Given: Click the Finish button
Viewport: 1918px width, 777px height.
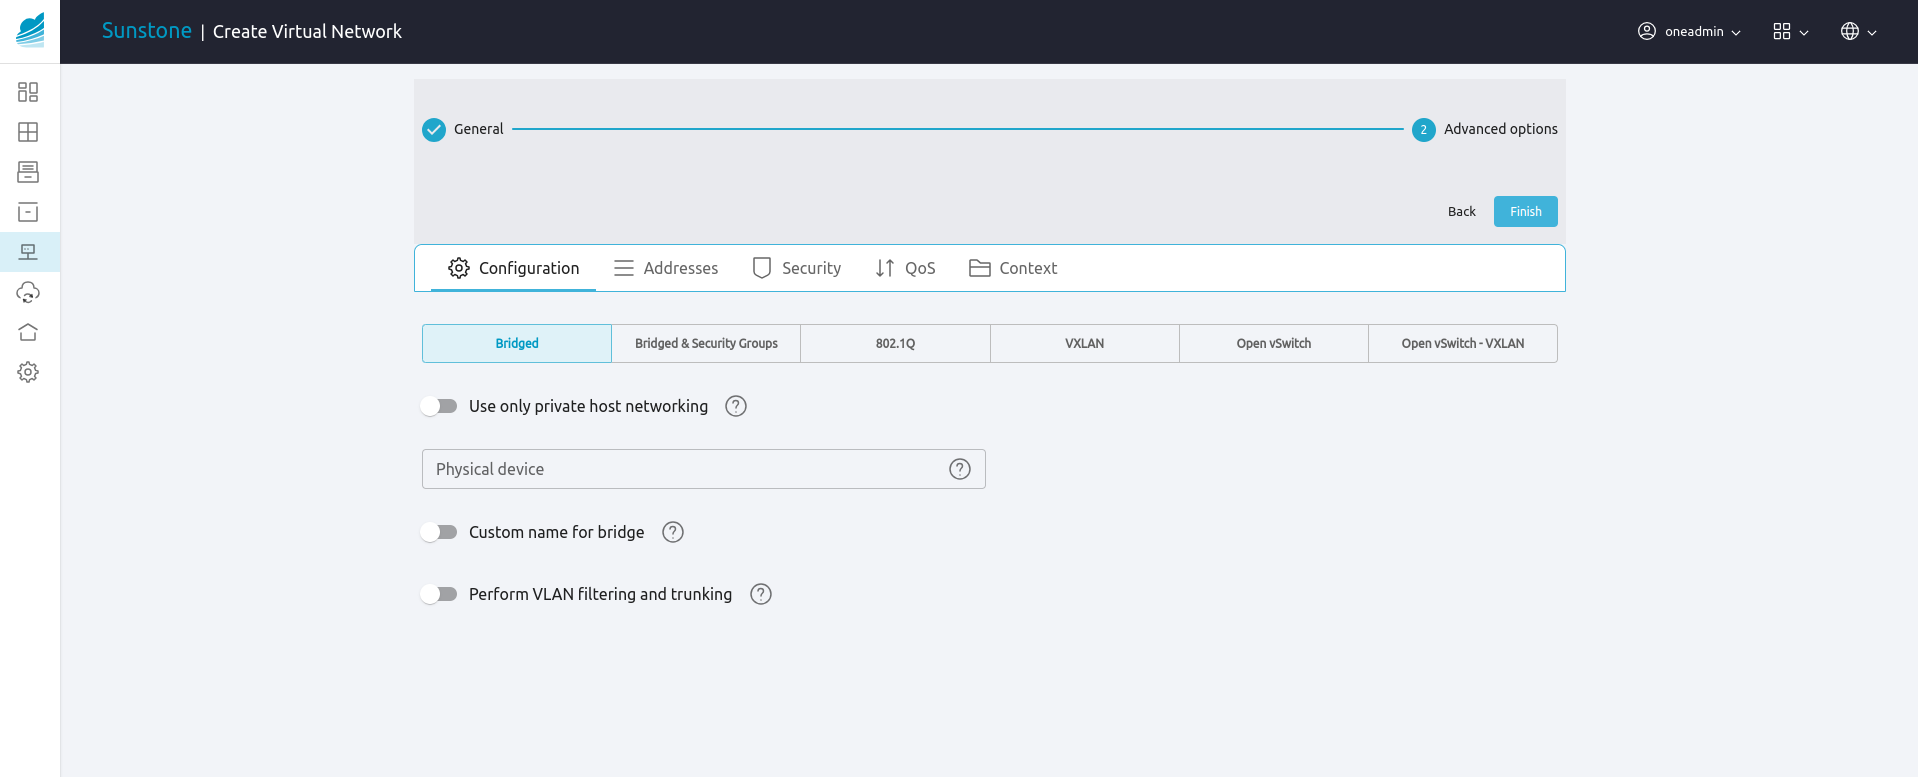Looking at the screenshot, I should [1526, 211].
